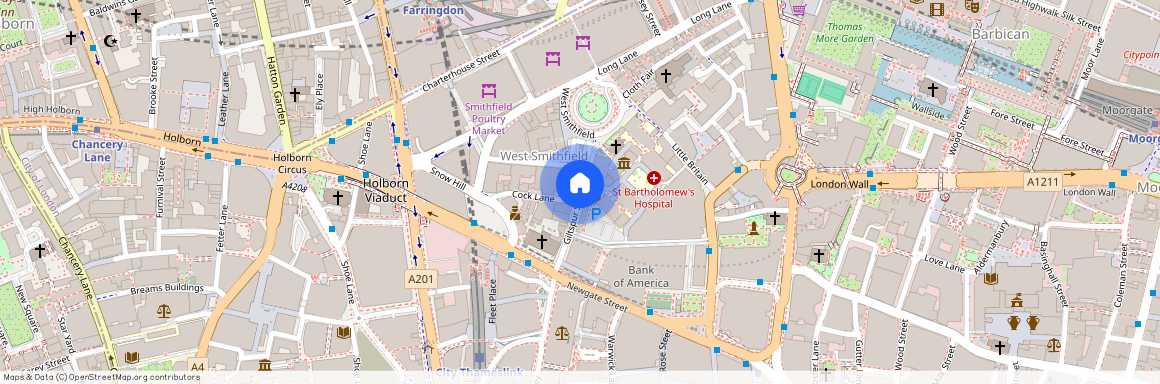This screenshot has width=1160, height=384.
Task: Click the museum icon beside the A4 label
Action: 265,365
